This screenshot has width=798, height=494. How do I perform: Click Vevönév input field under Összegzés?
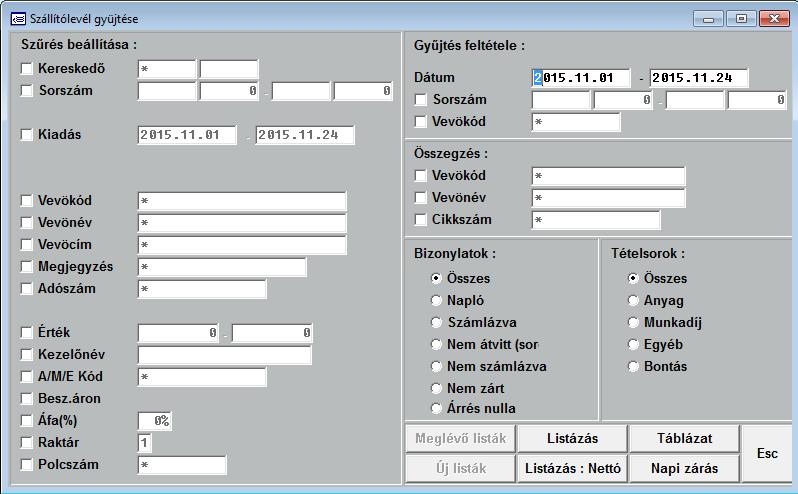(608, 198)
